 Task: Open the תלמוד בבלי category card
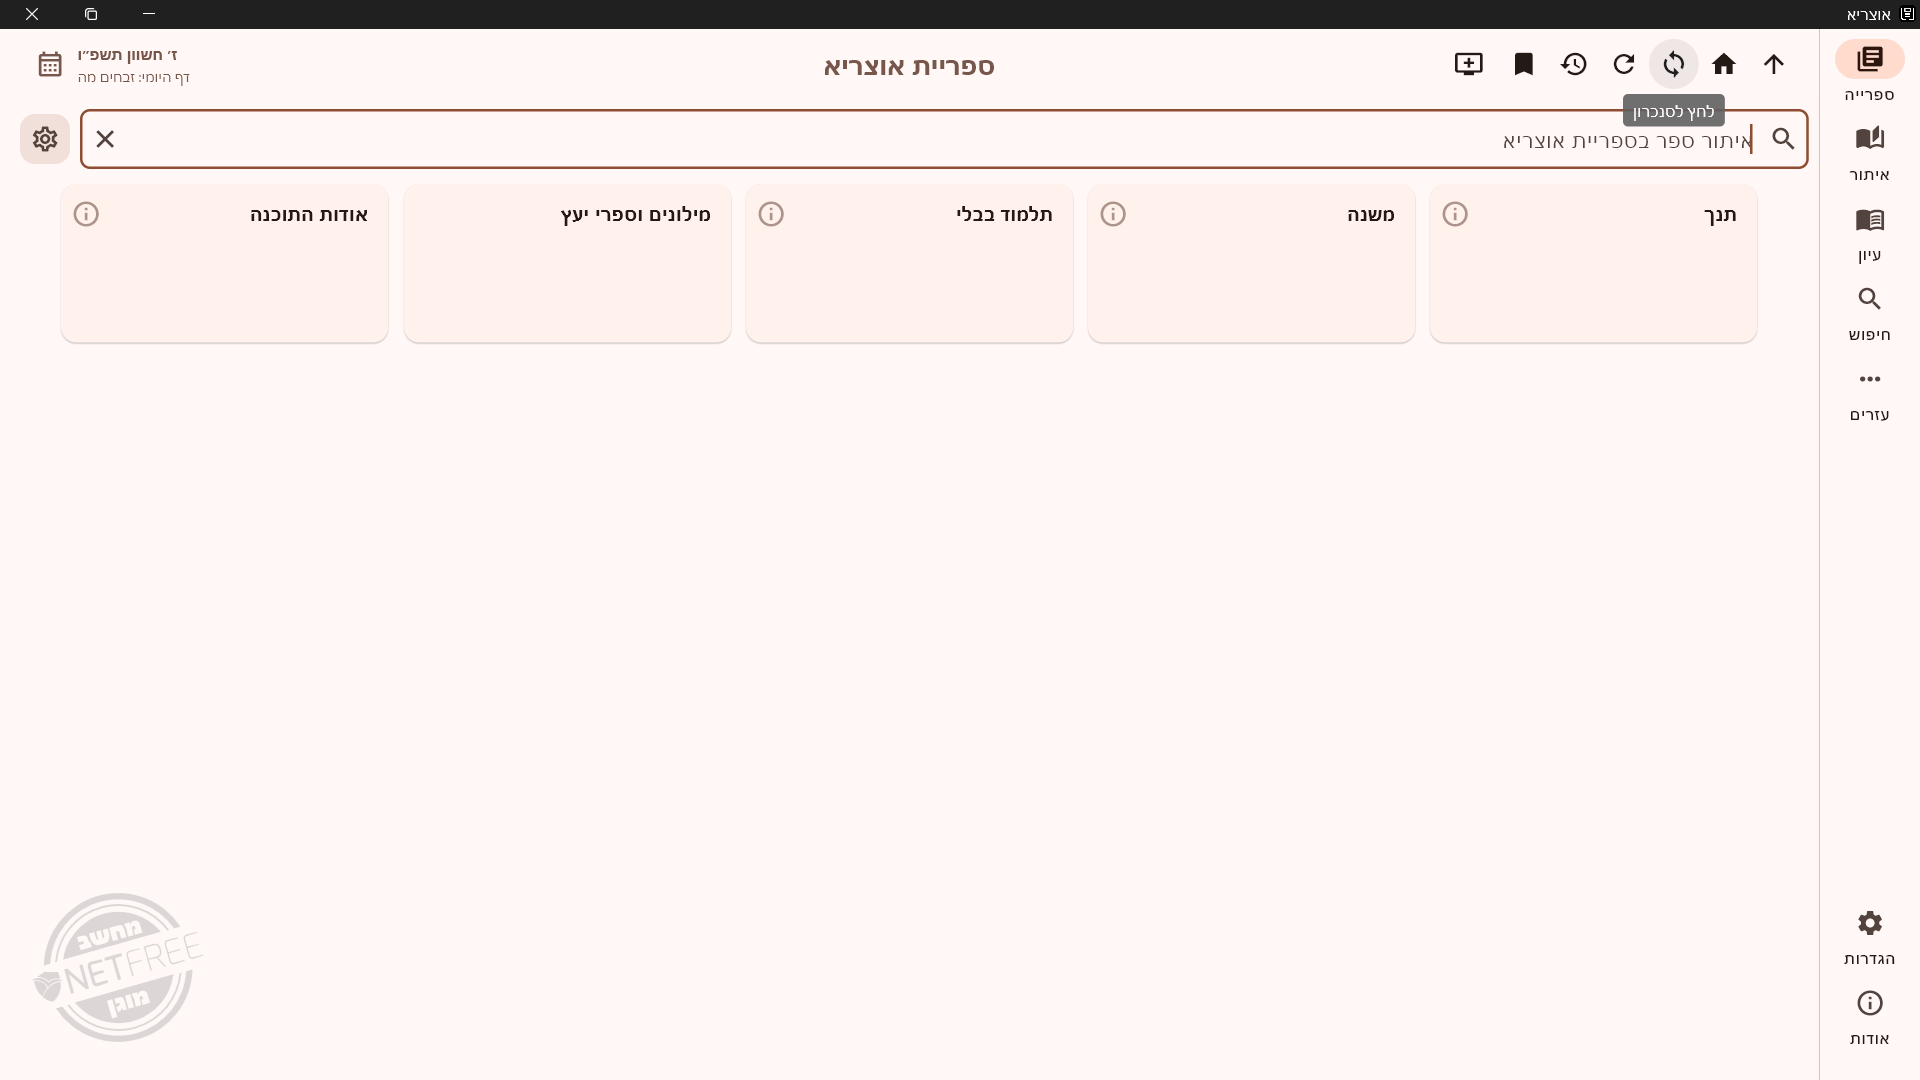pos(909,264)
